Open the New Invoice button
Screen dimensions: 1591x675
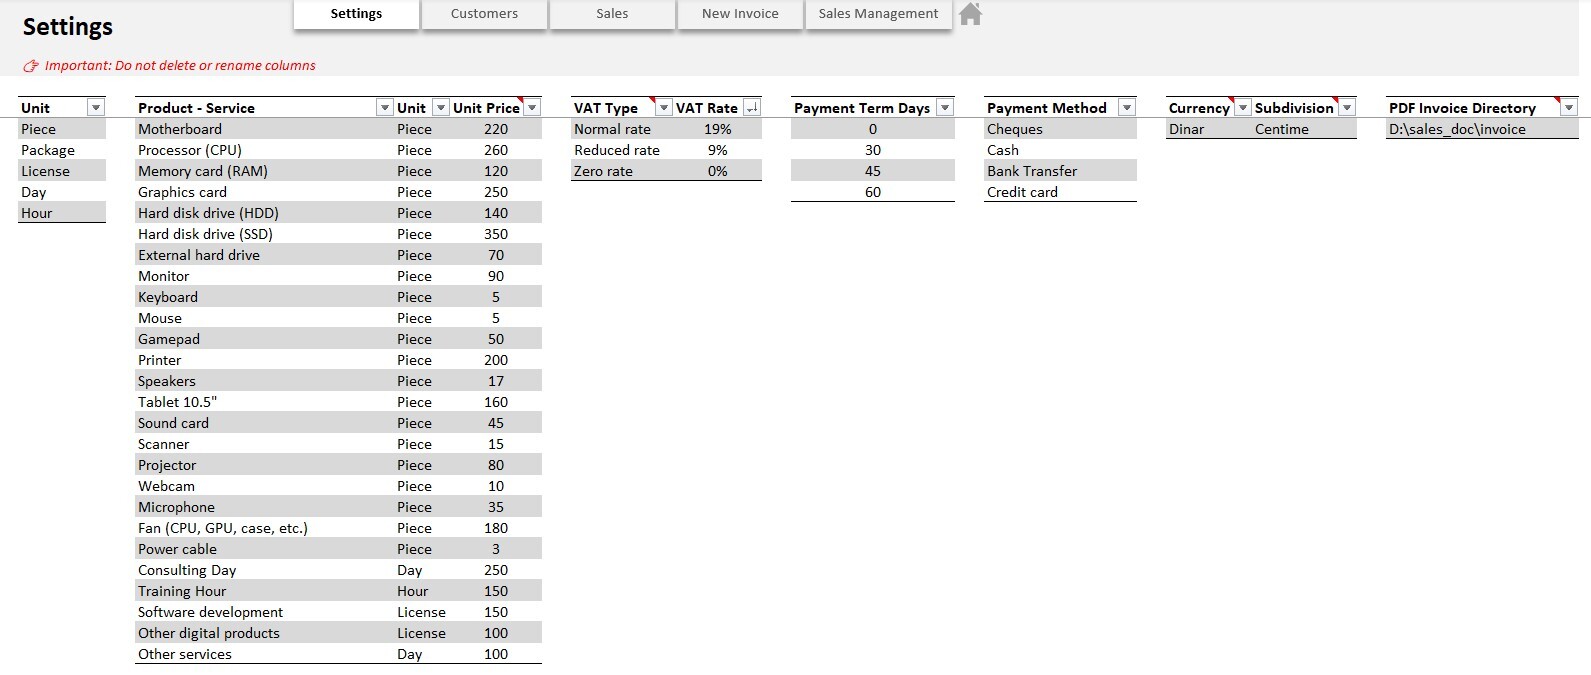point(740,14)
